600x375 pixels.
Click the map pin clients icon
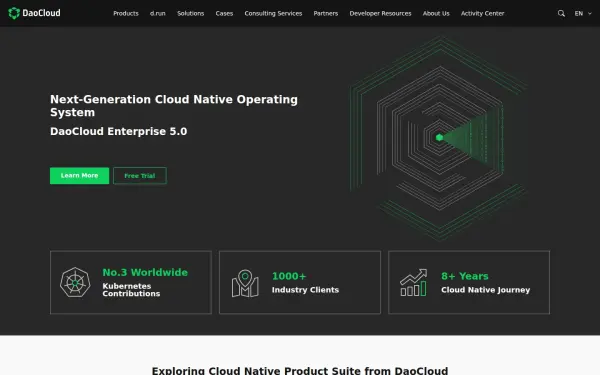[x=245, y=283]
